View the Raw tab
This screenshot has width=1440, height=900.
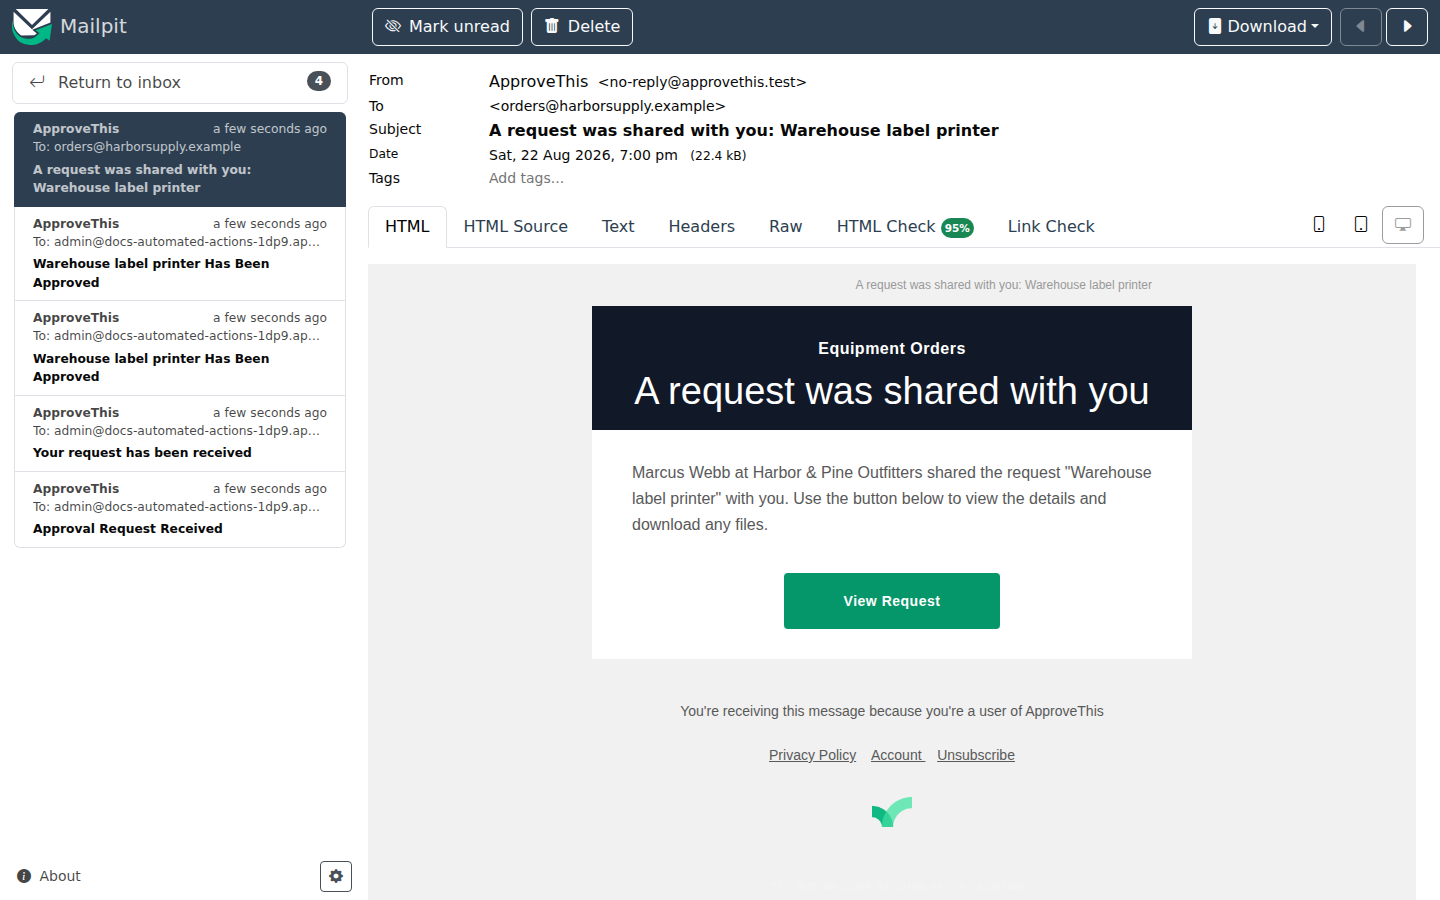click(785, 227)
